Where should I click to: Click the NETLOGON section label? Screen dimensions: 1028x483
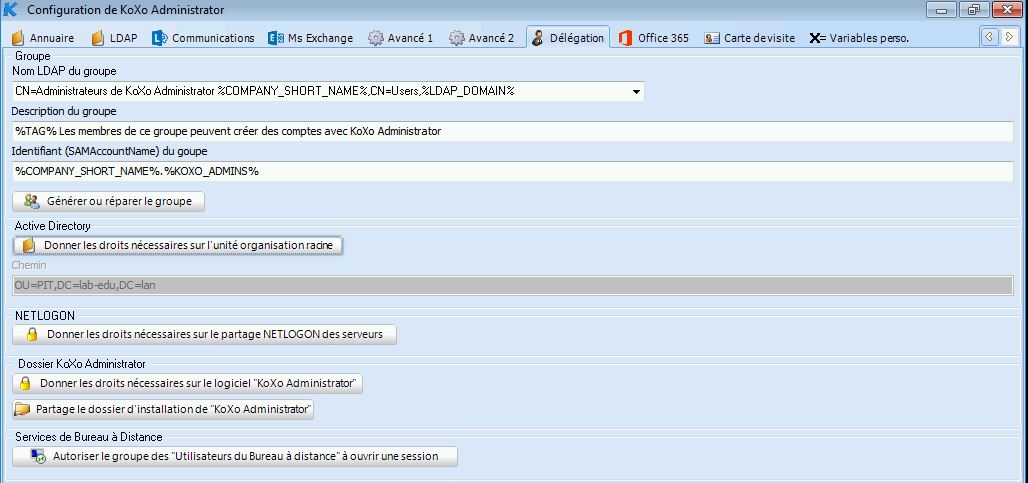[45, 316]
